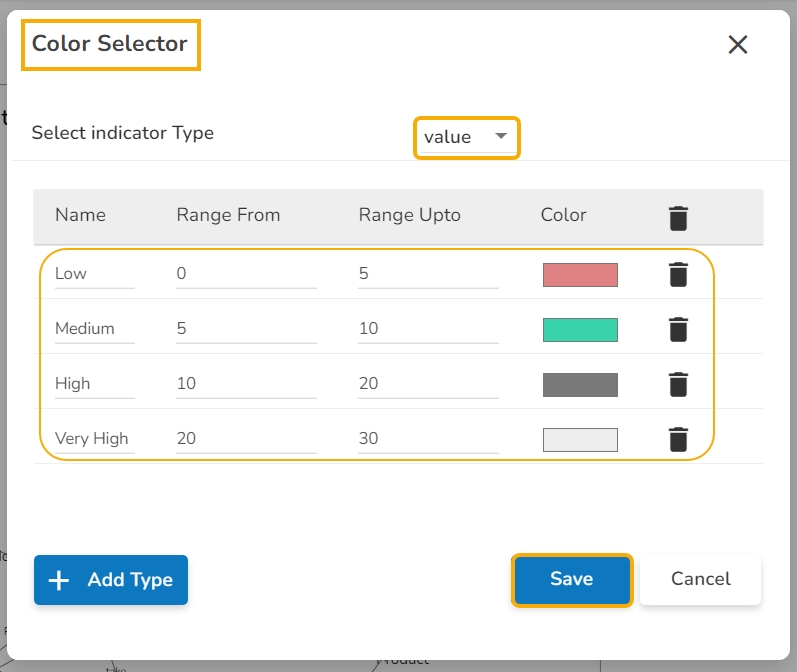The image size is (797, 672).
Task: Click the Low name field
Action: (x=94, y=274)
